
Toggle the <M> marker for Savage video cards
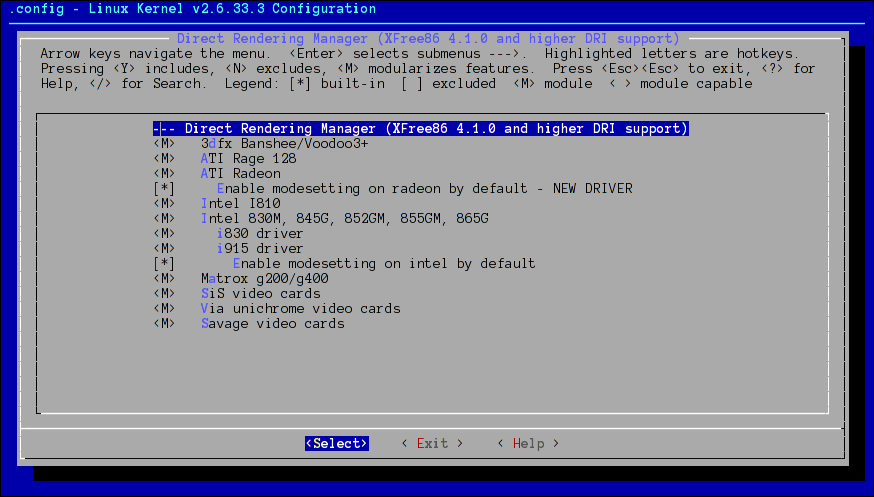click(164, 324)
